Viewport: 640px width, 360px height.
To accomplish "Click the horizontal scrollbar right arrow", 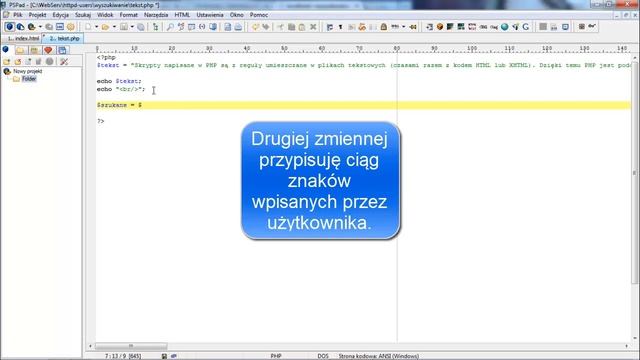I will tap(627, 346).
